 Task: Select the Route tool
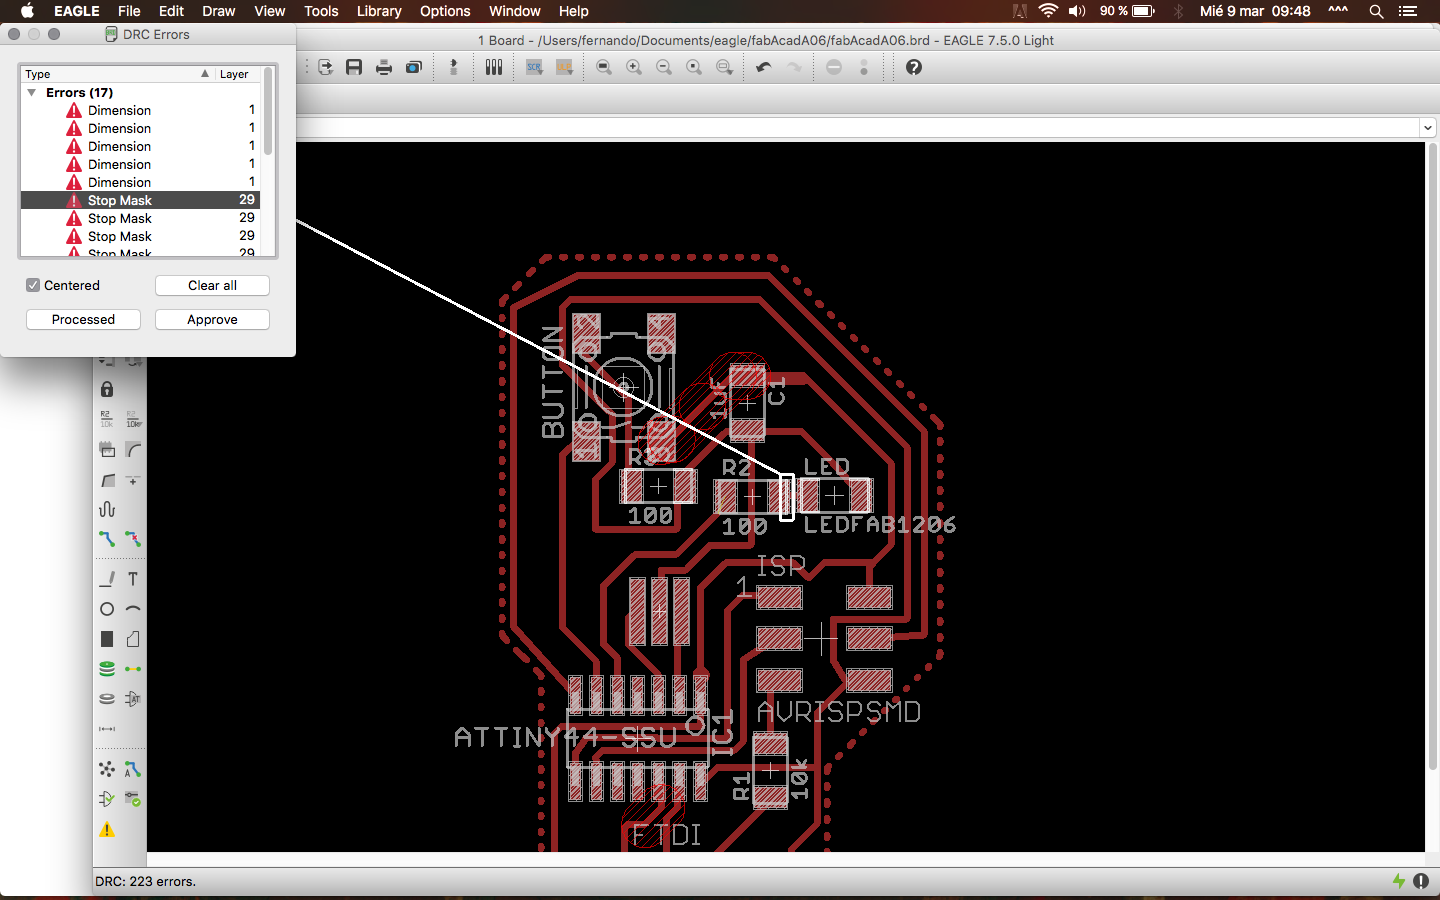pyautogui.click(x=107, y=539)
